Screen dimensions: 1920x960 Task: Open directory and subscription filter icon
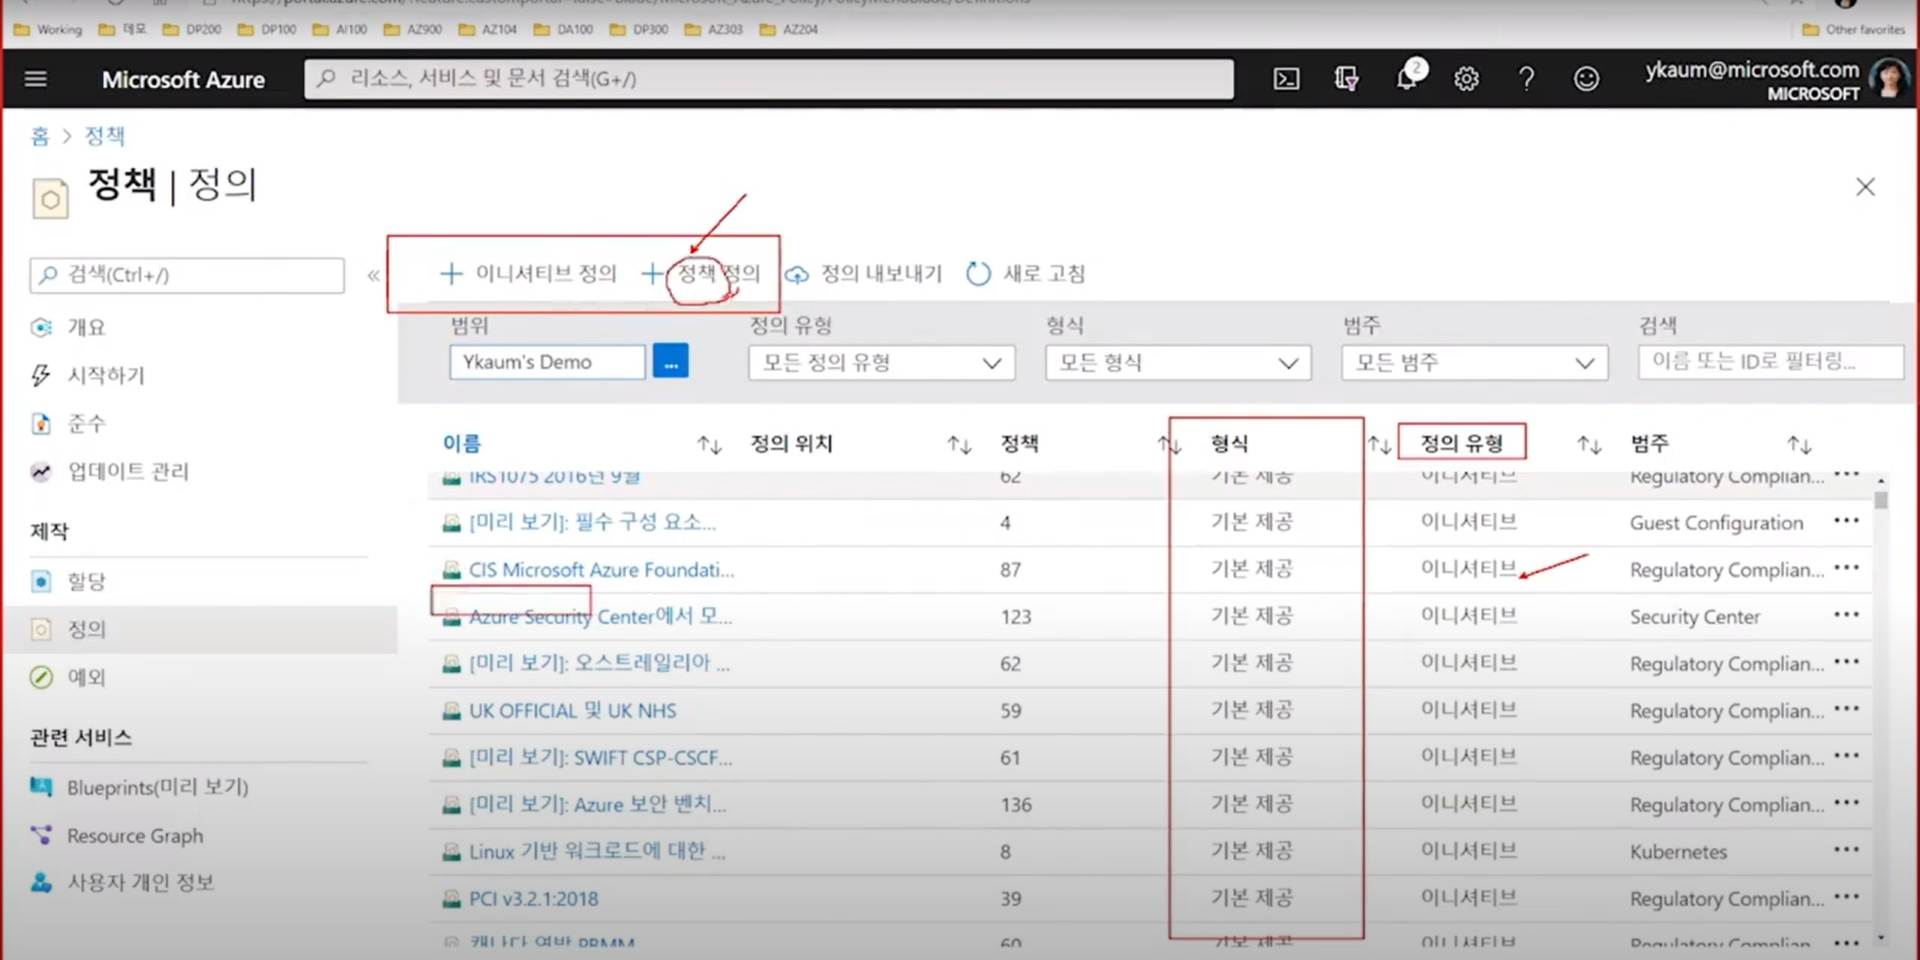[x=1346, y=79]
